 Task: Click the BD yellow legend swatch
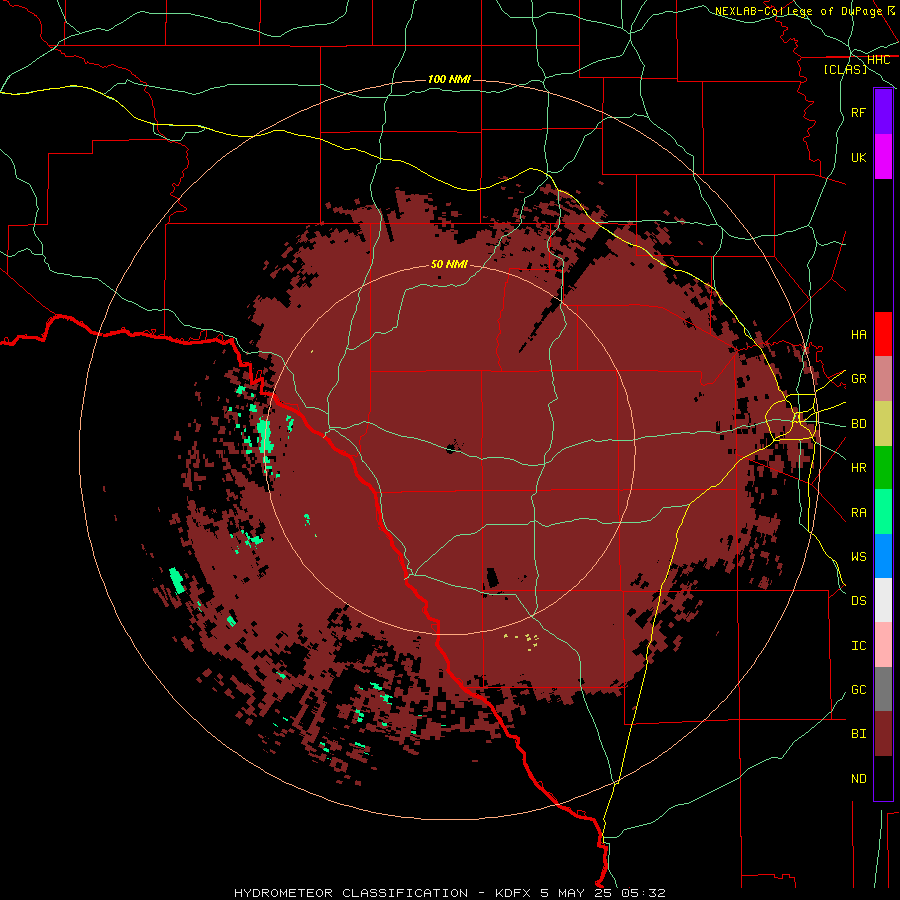(x=883, y=424)
